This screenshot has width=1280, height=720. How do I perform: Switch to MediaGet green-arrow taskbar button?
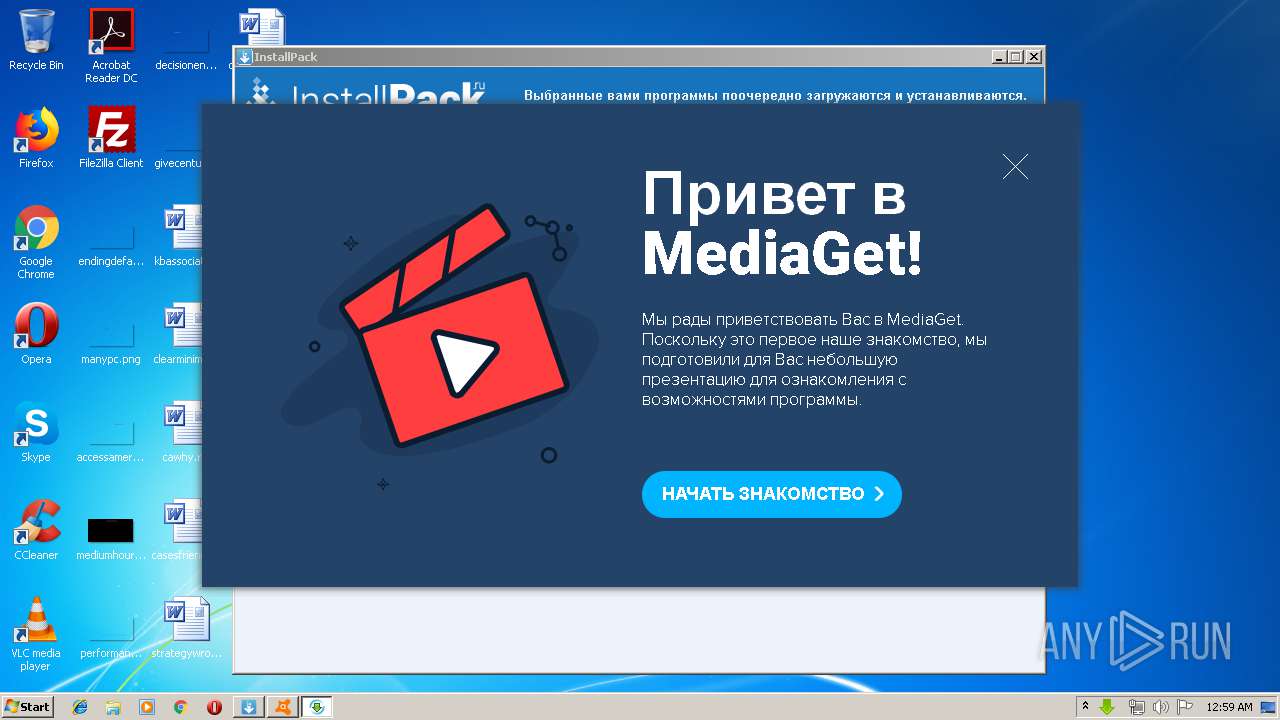(x=317, y=707)
